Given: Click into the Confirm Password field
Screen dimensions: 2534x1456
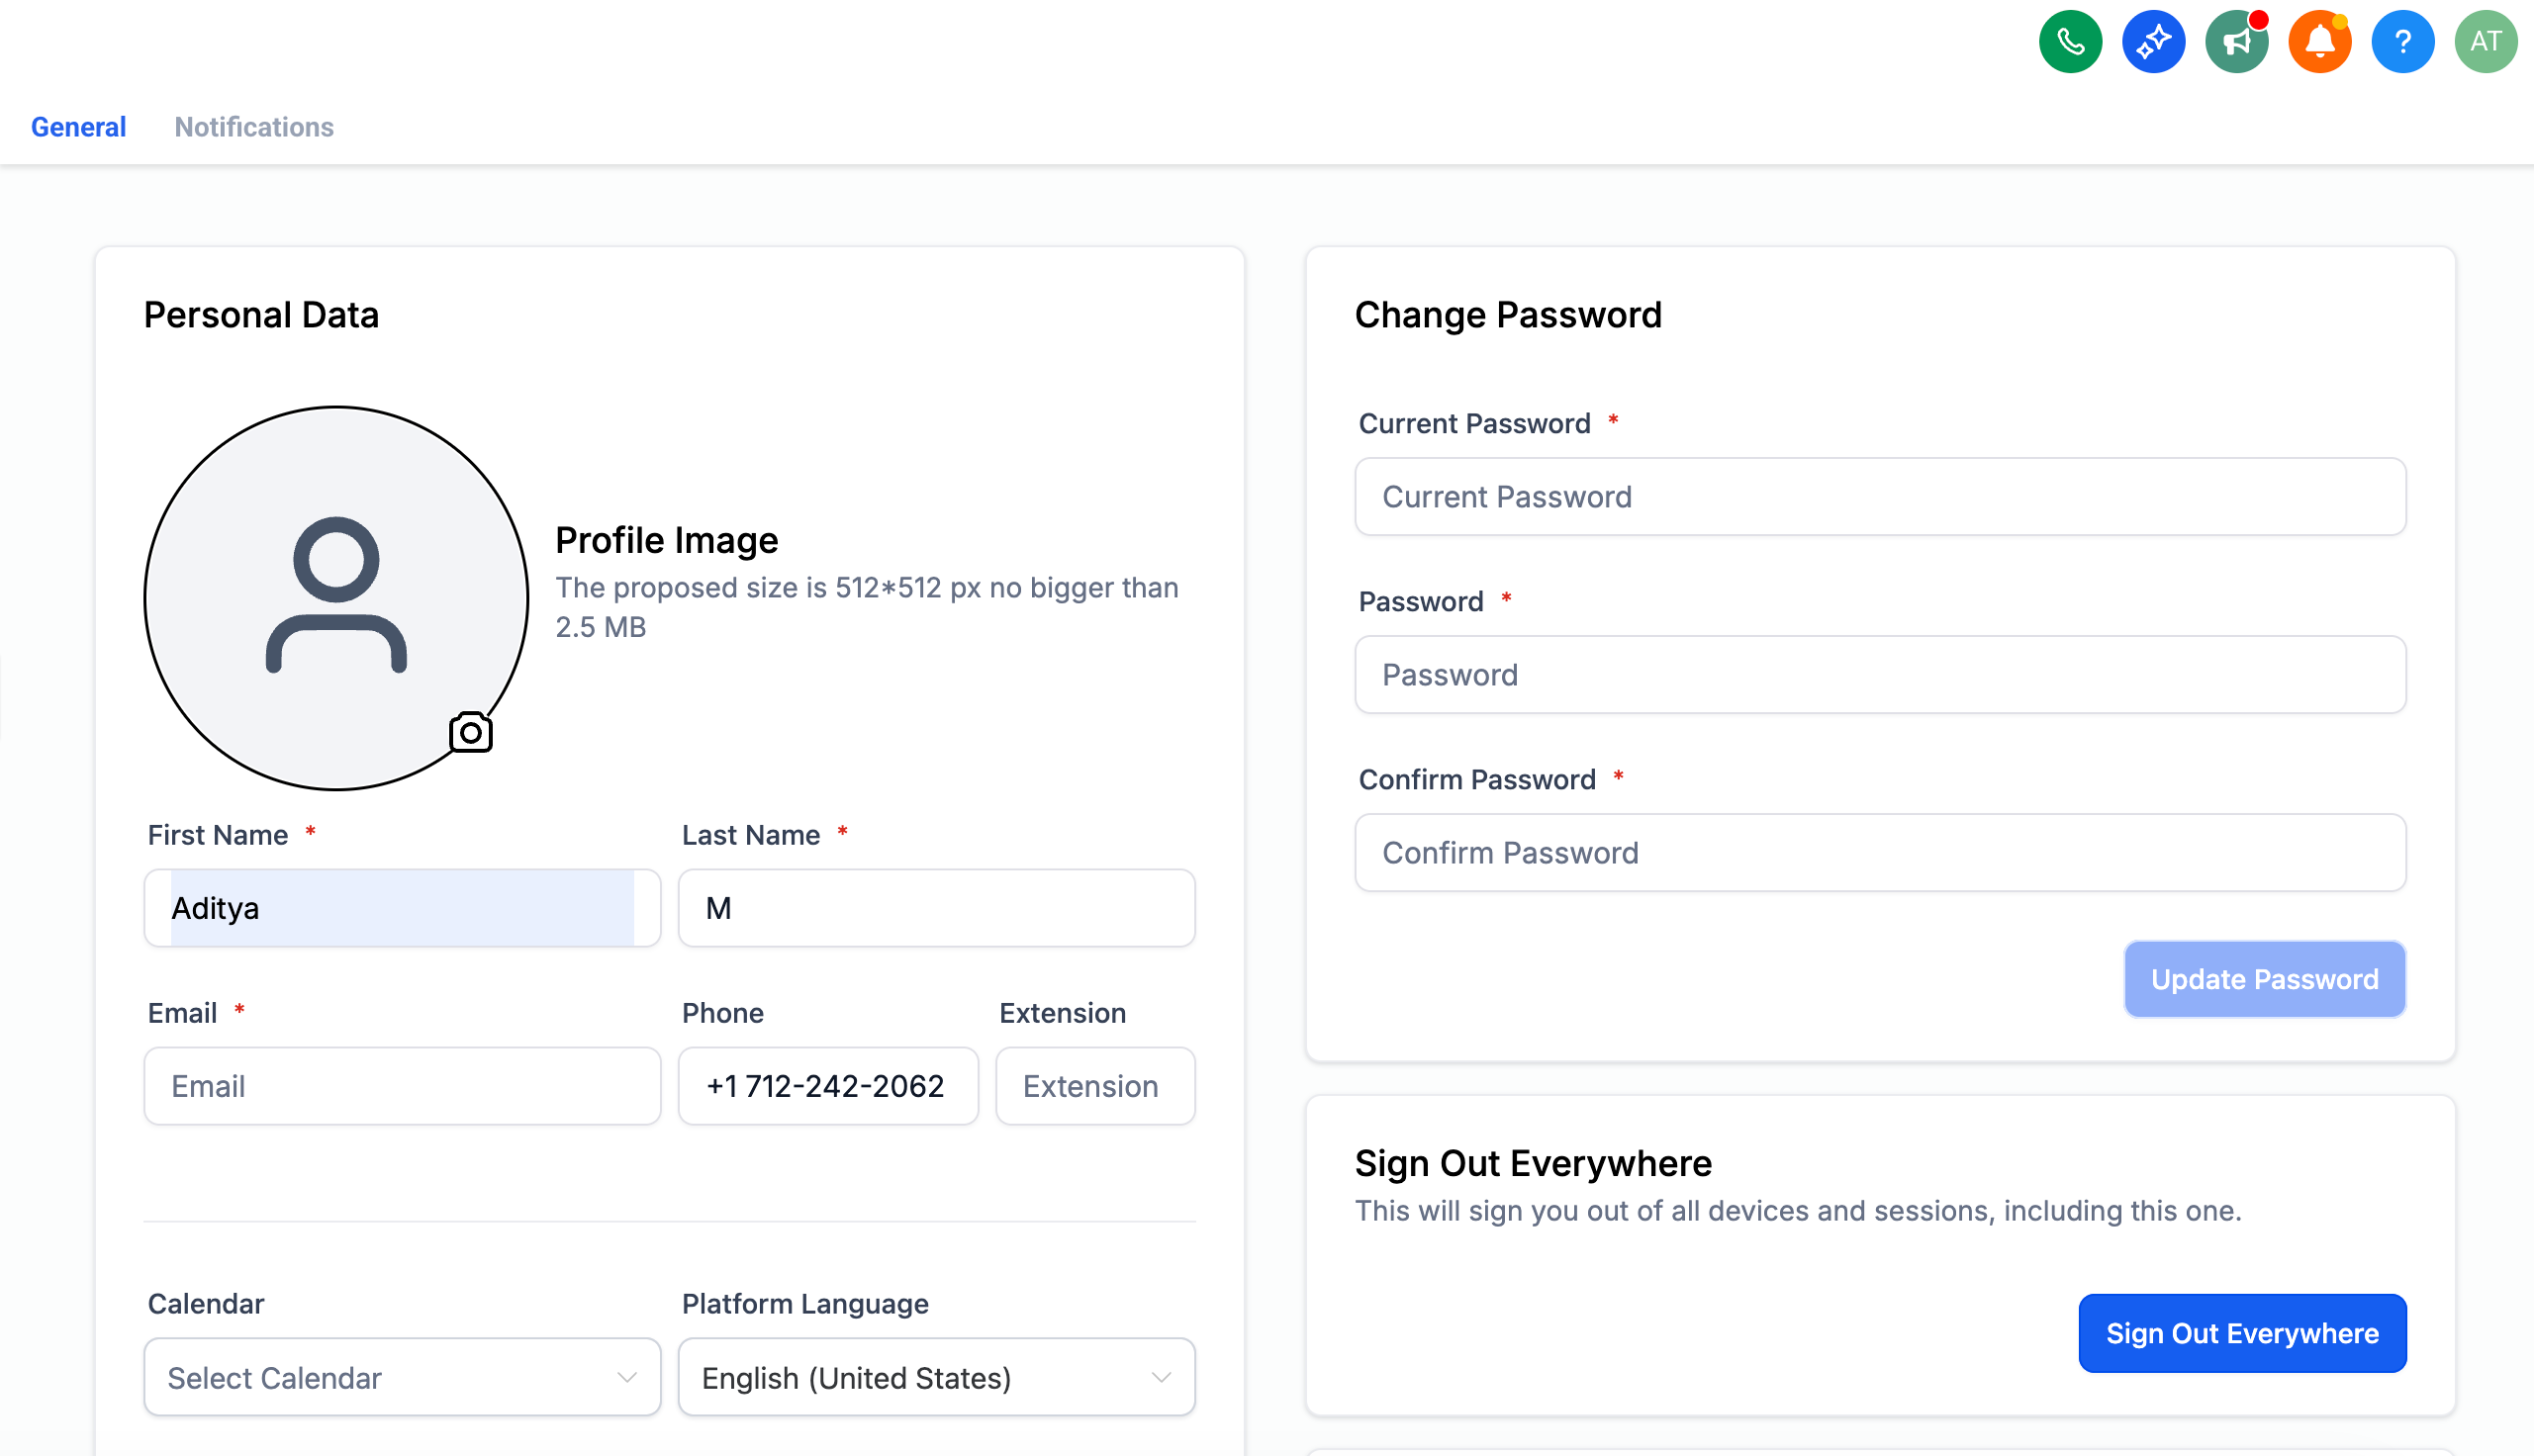Looking at the screenshot, I should click(x=1880, y=853).
